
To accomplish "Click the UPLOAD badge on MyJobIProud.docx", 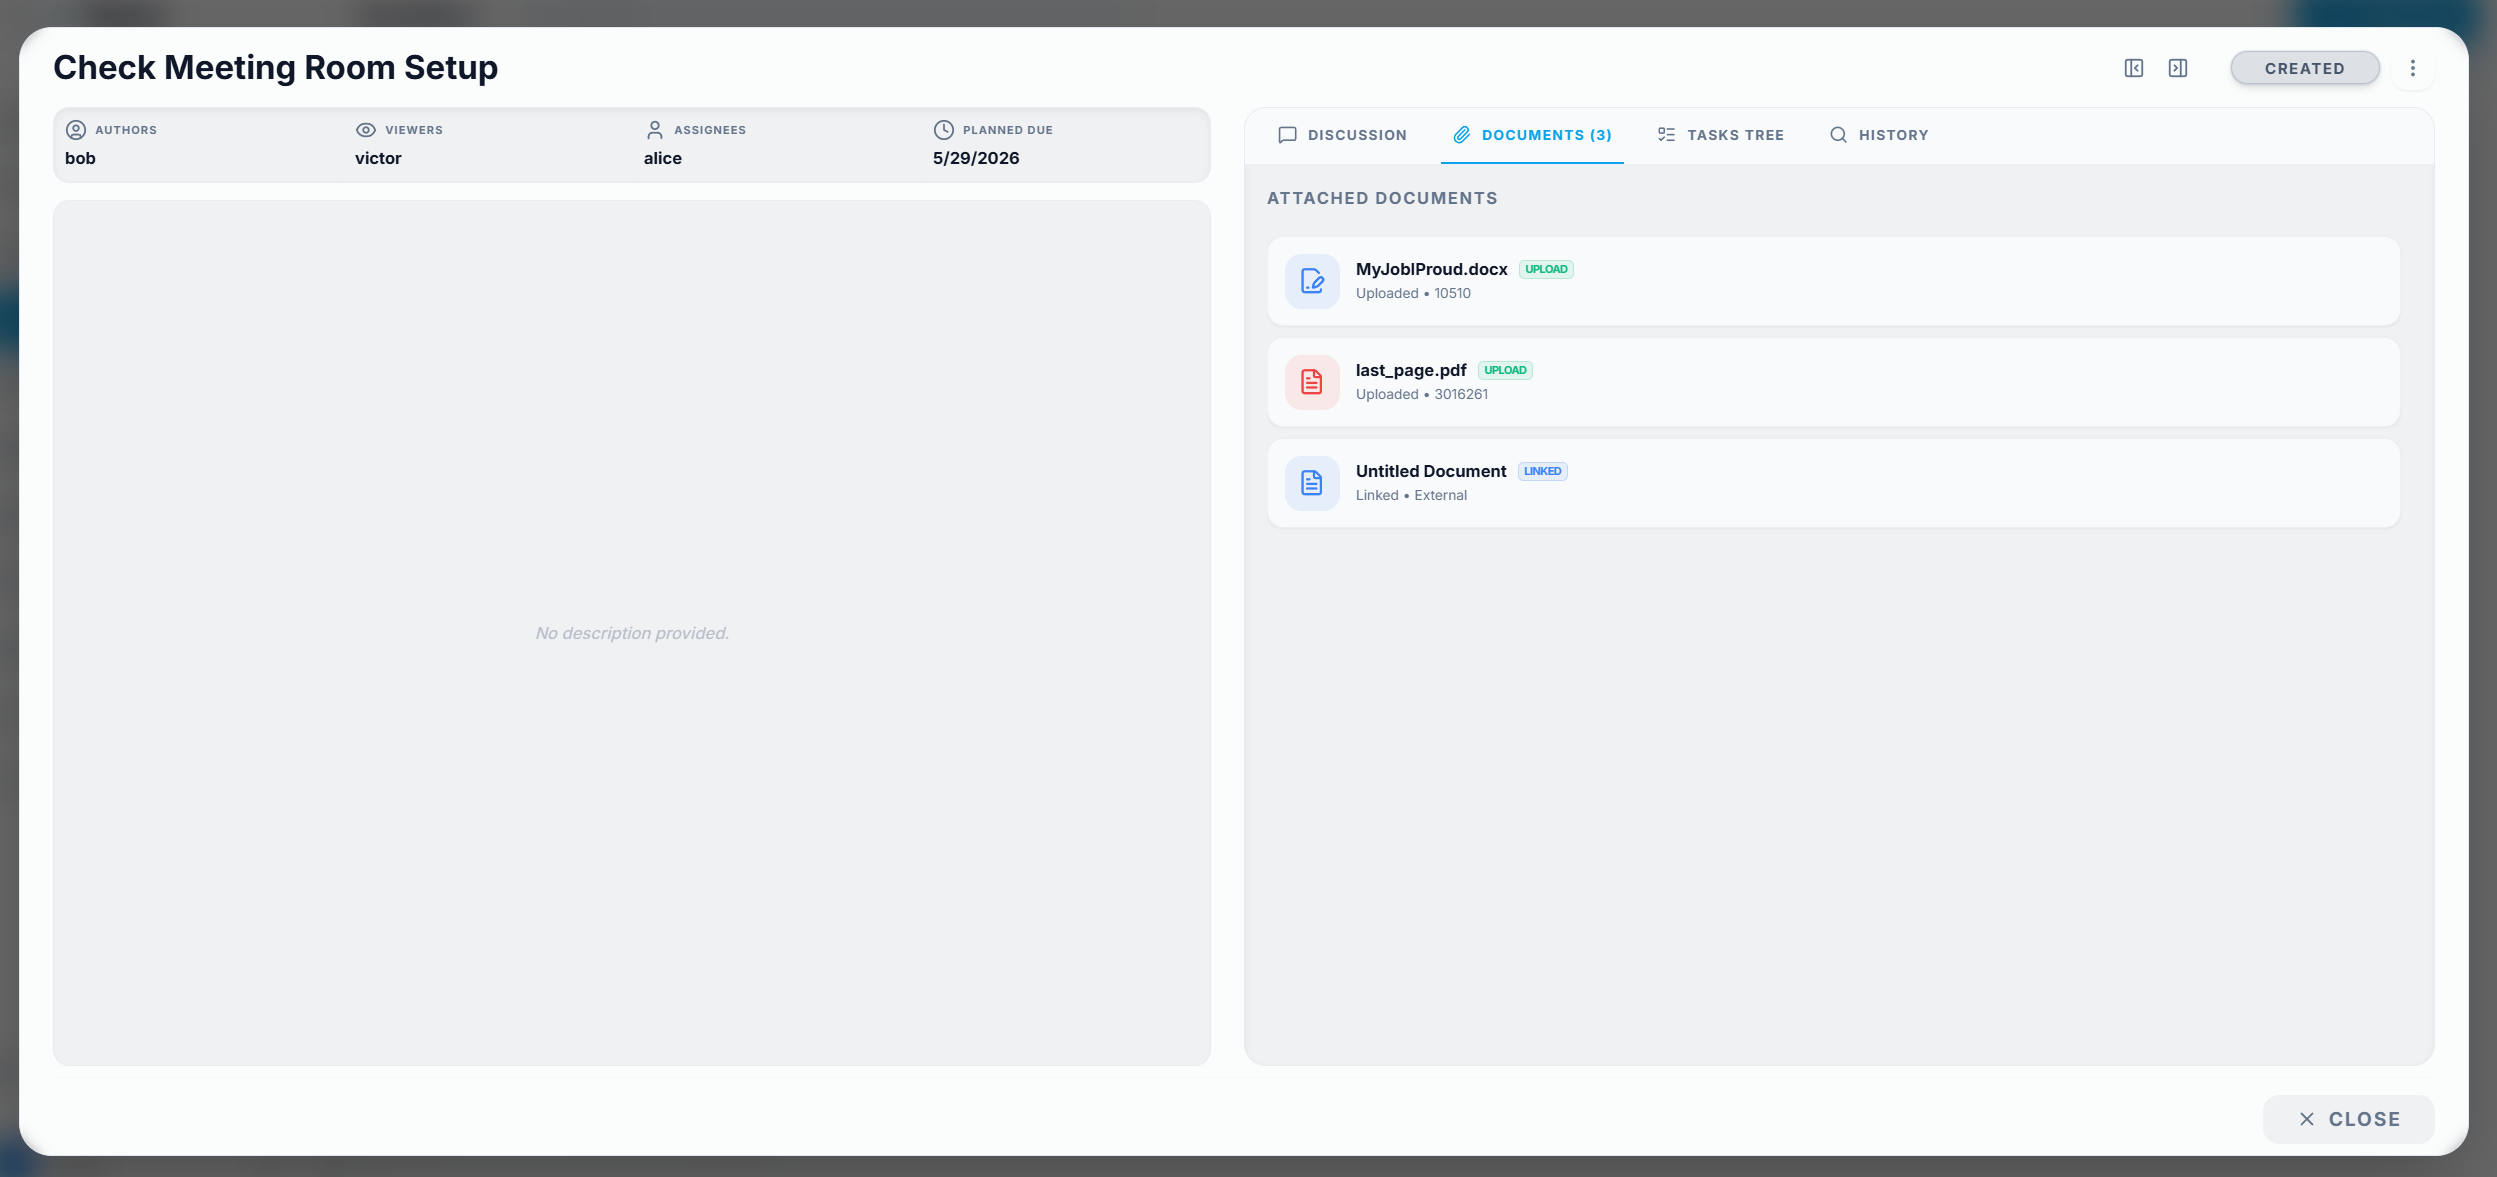I will pyautogui.click(x=1546, y=269).
